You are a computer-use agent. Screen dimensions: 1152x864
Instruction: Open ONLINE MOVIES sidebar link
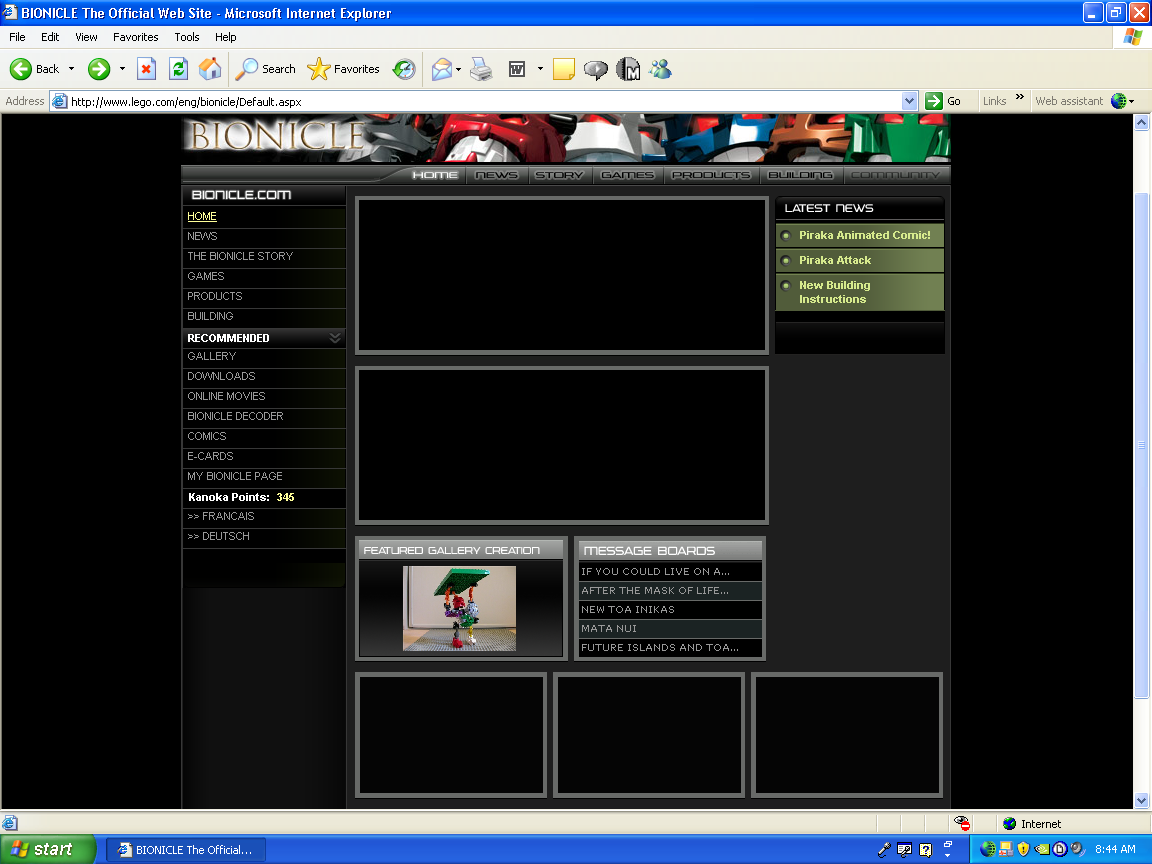pos(226,396)
